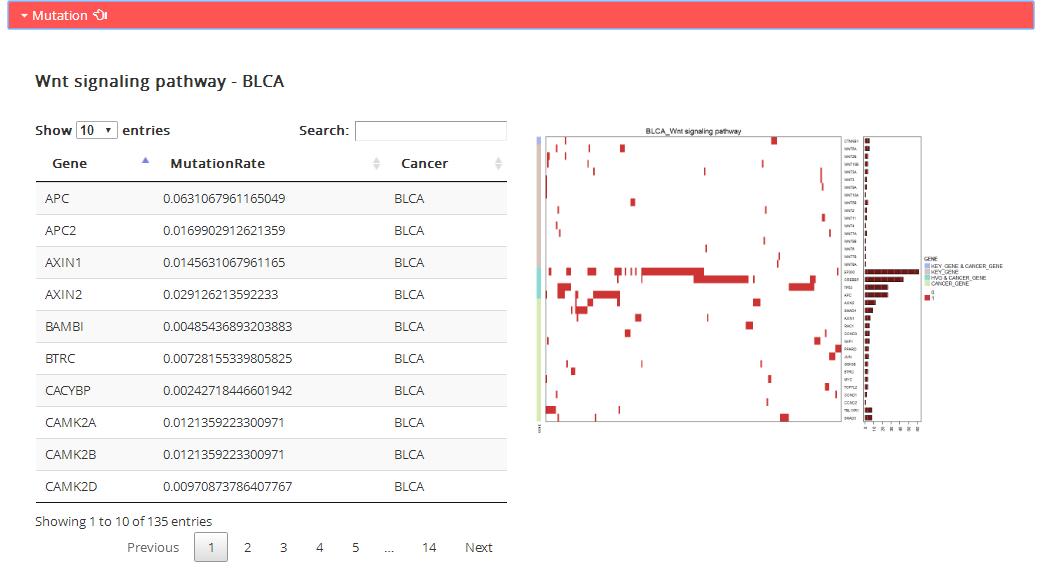Jump to page 2 of results
1049x576 pixels.
(247, 547)
